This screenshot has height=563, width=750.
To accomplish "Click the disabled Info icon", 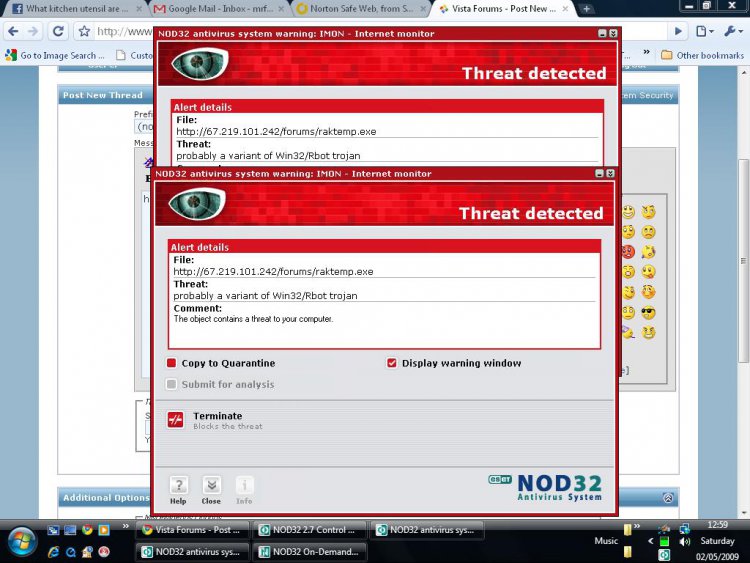I will pyautogui.click(x=244, y=486).
